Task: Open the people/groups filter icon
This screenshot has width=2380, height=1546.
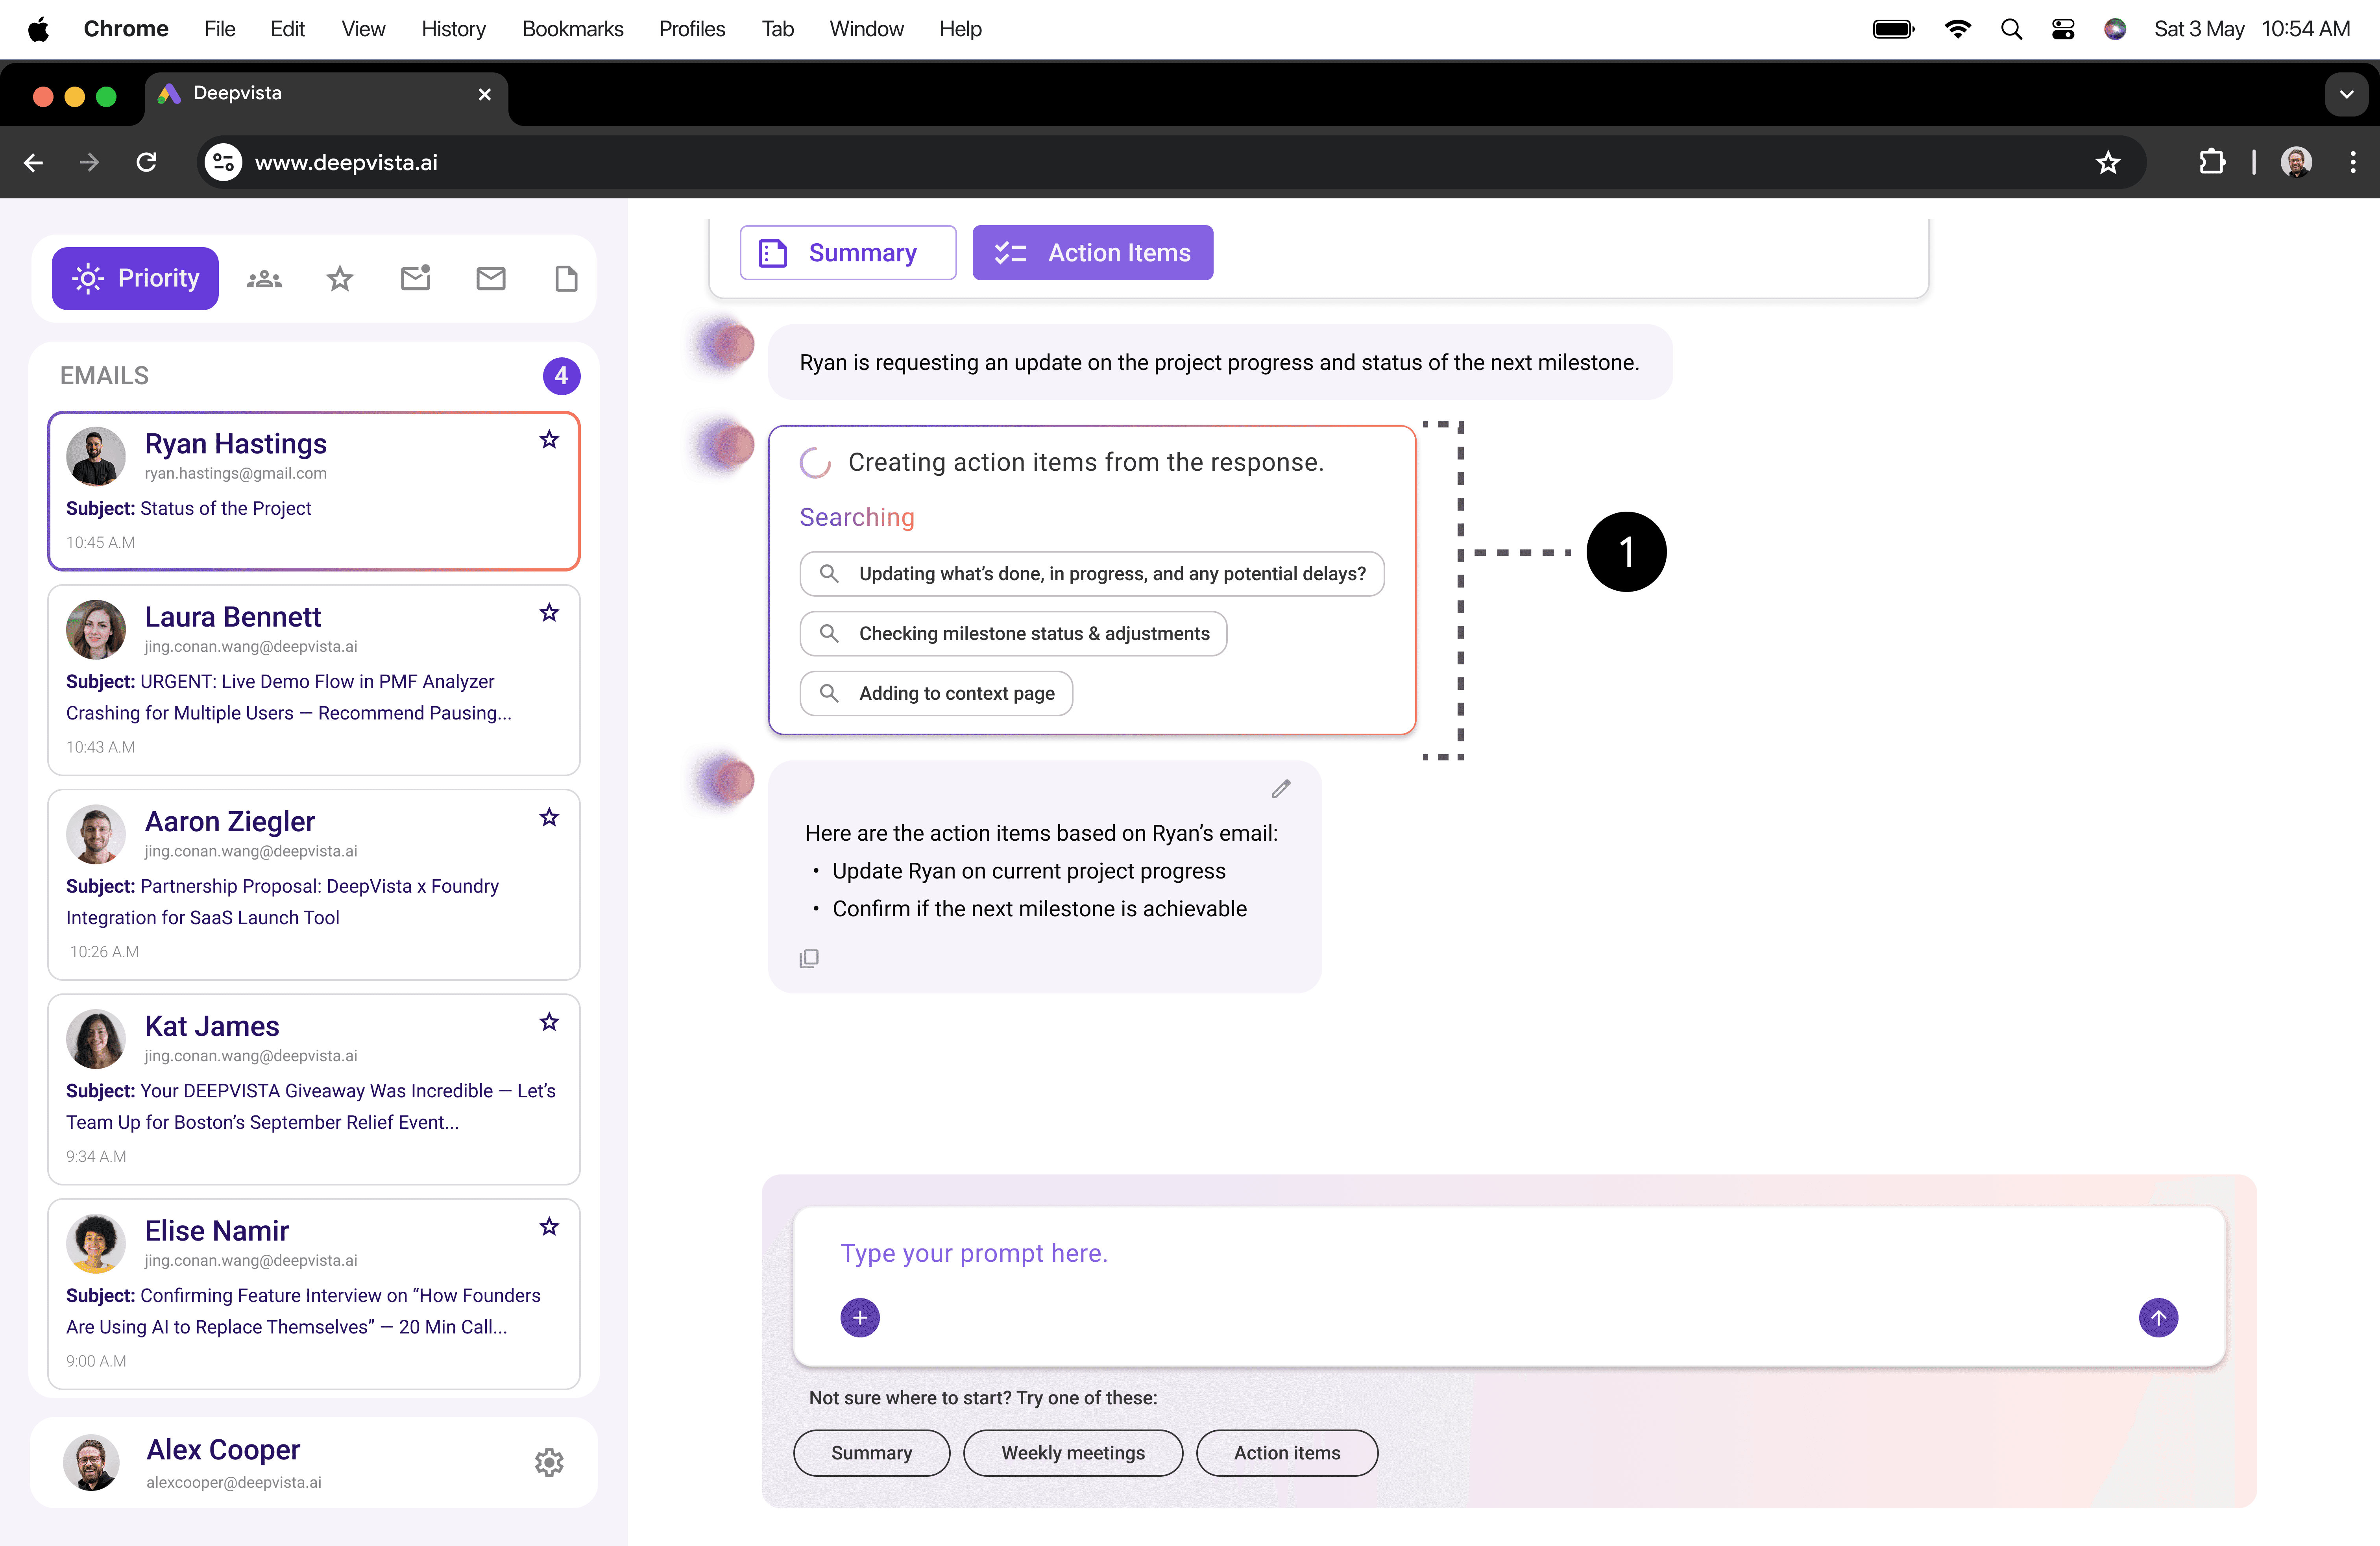Action: (264, 279)
